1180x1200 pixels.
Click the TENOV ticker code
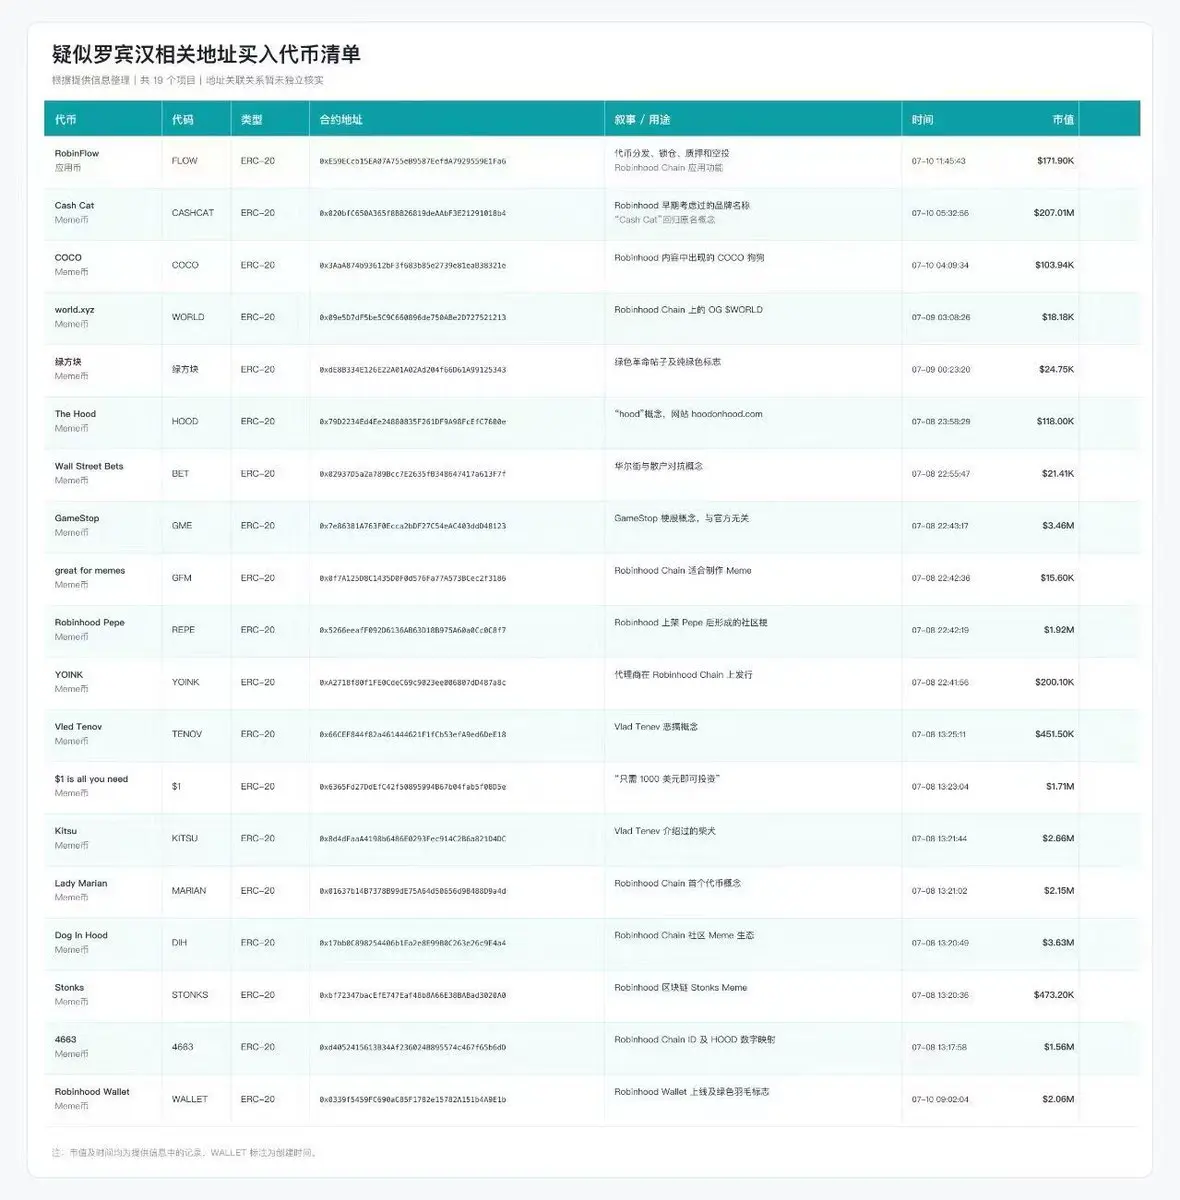tap(187, 734)
